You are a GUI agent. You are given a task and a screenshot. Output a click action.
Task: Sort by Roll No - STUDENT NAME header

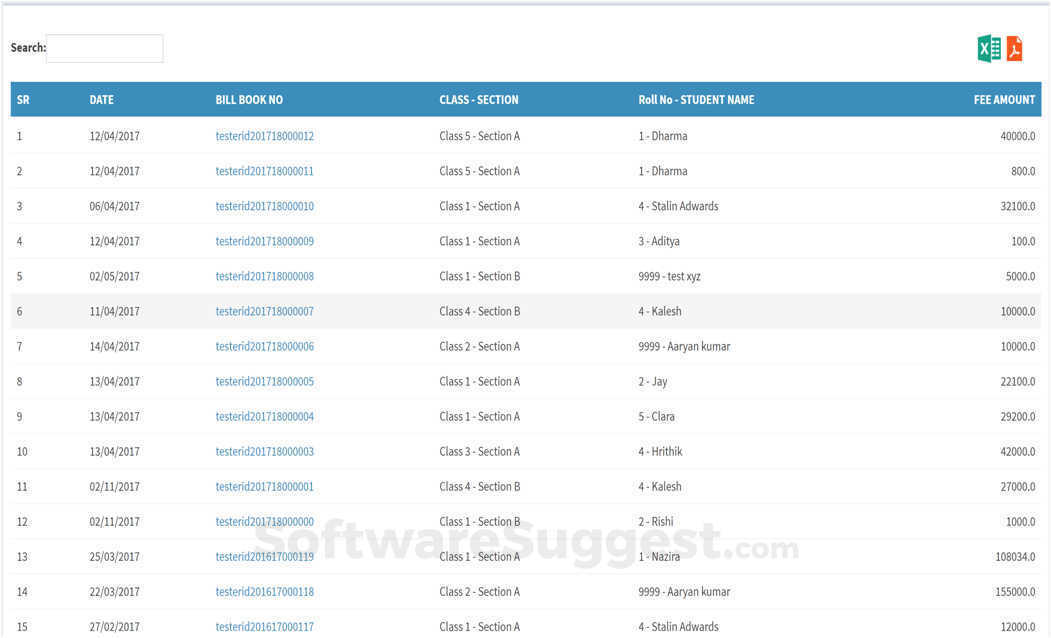click(x=696, y=100)
